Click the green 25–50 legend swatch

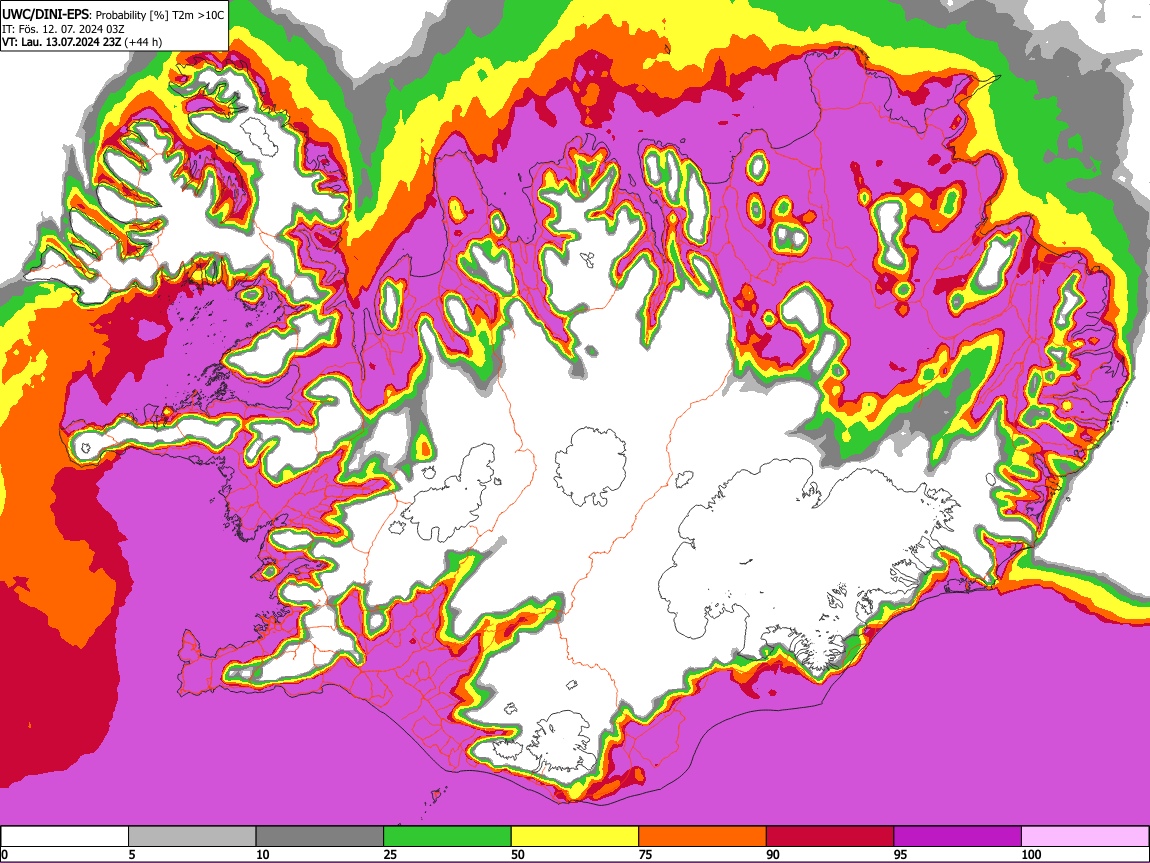pos(447,837)
